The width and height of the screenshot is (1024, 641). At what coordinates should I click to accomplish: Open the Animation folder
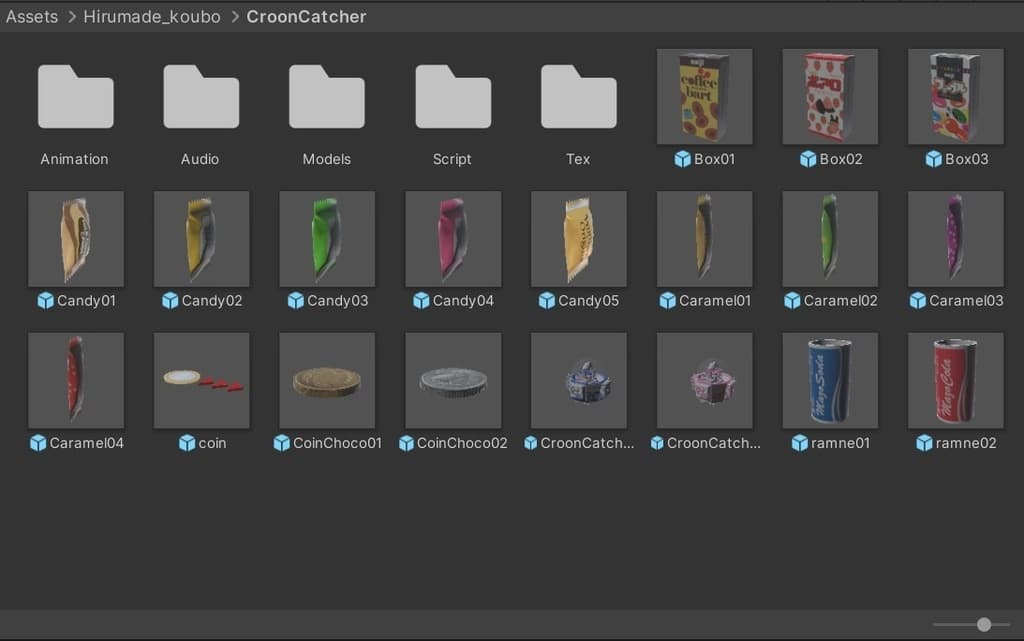coord(75,97)
